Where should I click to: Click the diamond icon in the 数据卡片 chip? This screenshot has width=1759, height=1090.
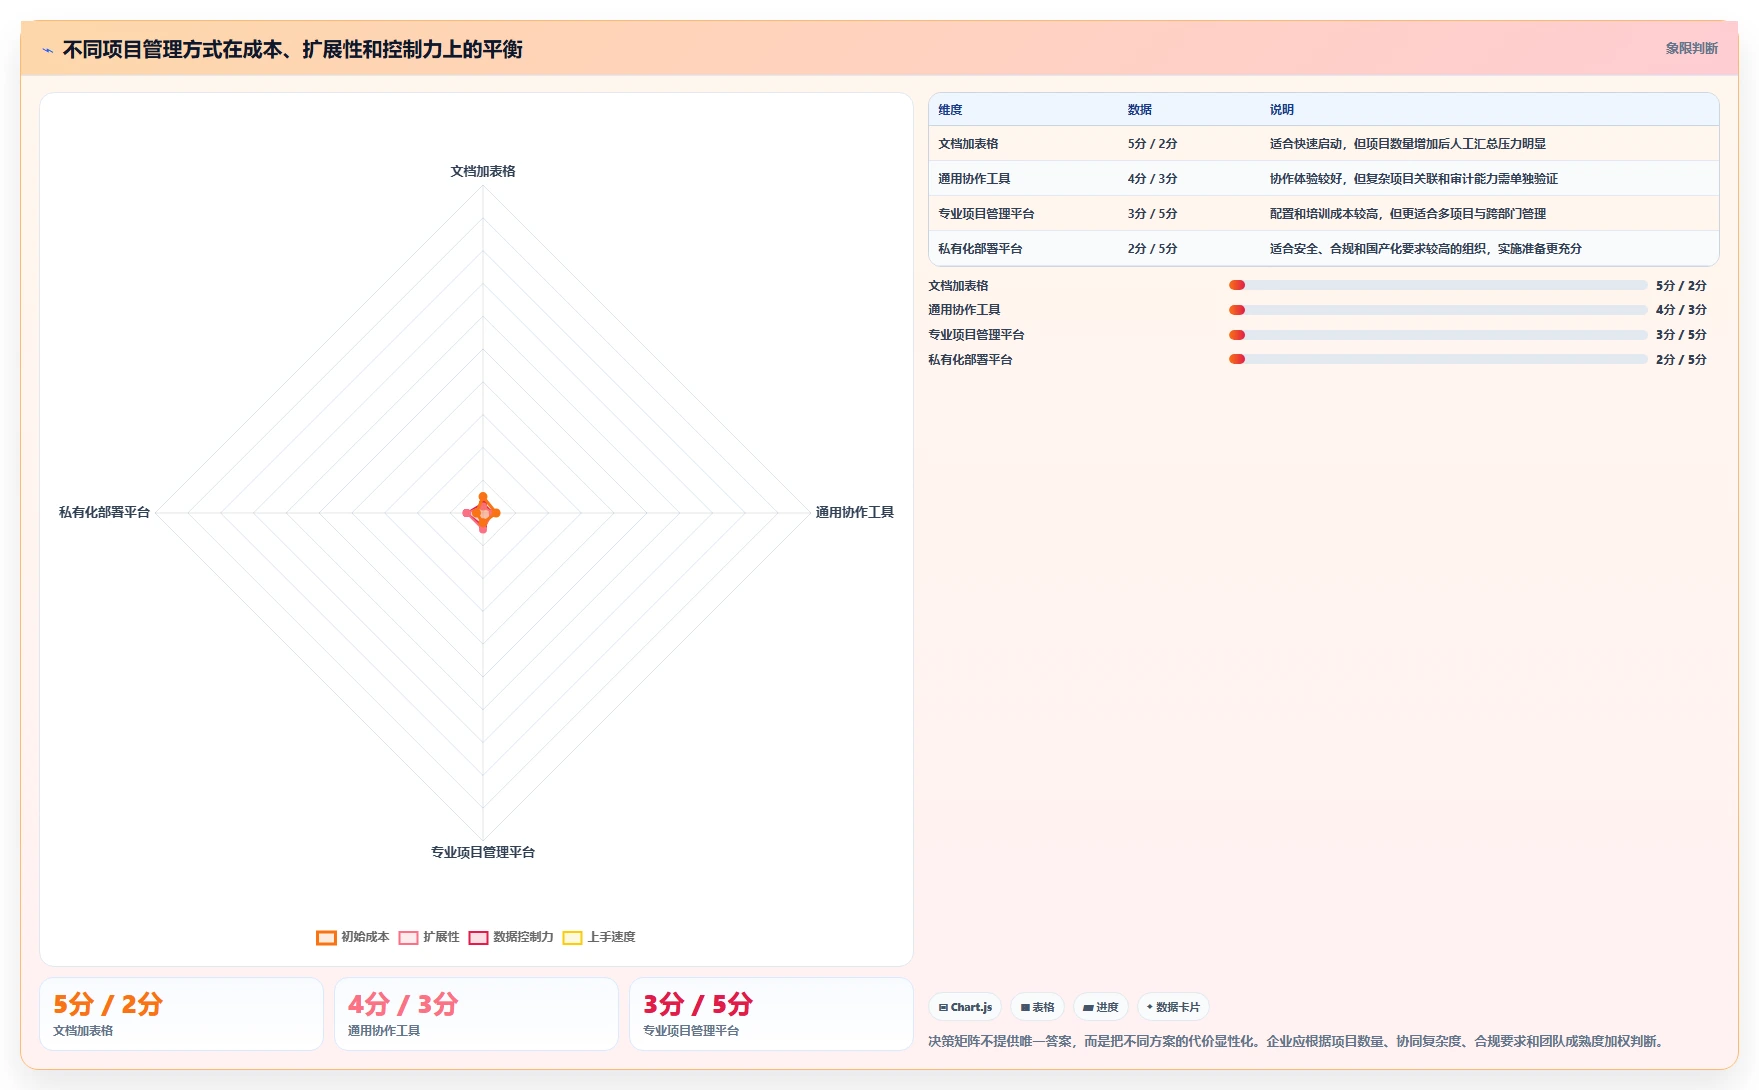tap(1150, 1007)
